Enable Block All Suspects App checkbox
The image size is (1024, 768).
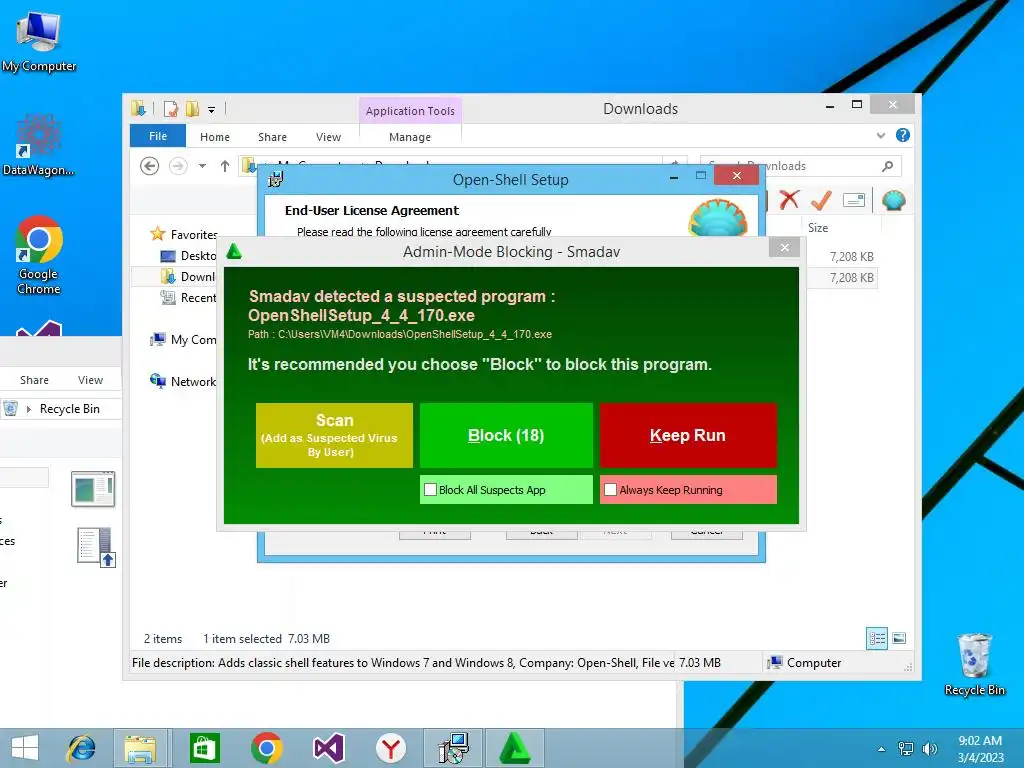(x=430, y=490)
